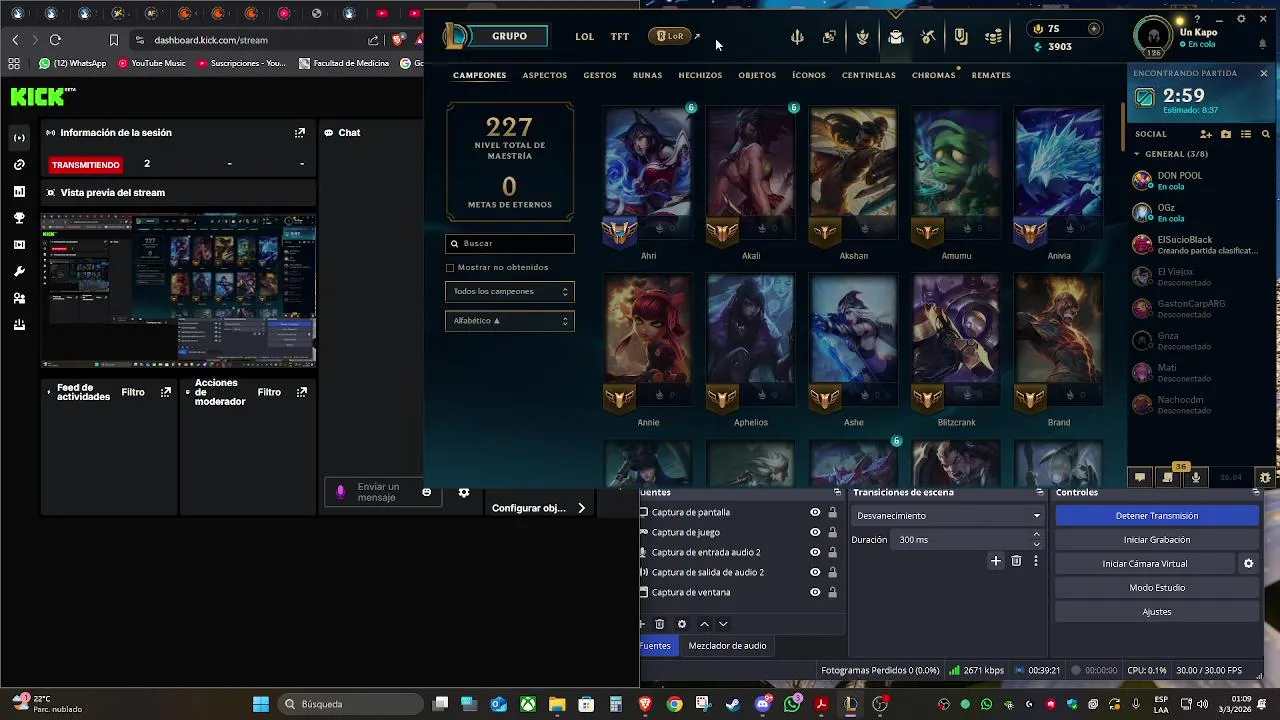The height and width of the screenshot is (720, 1280).
Task: Open the Kick sidebar link icon
Action: (19, 164)
